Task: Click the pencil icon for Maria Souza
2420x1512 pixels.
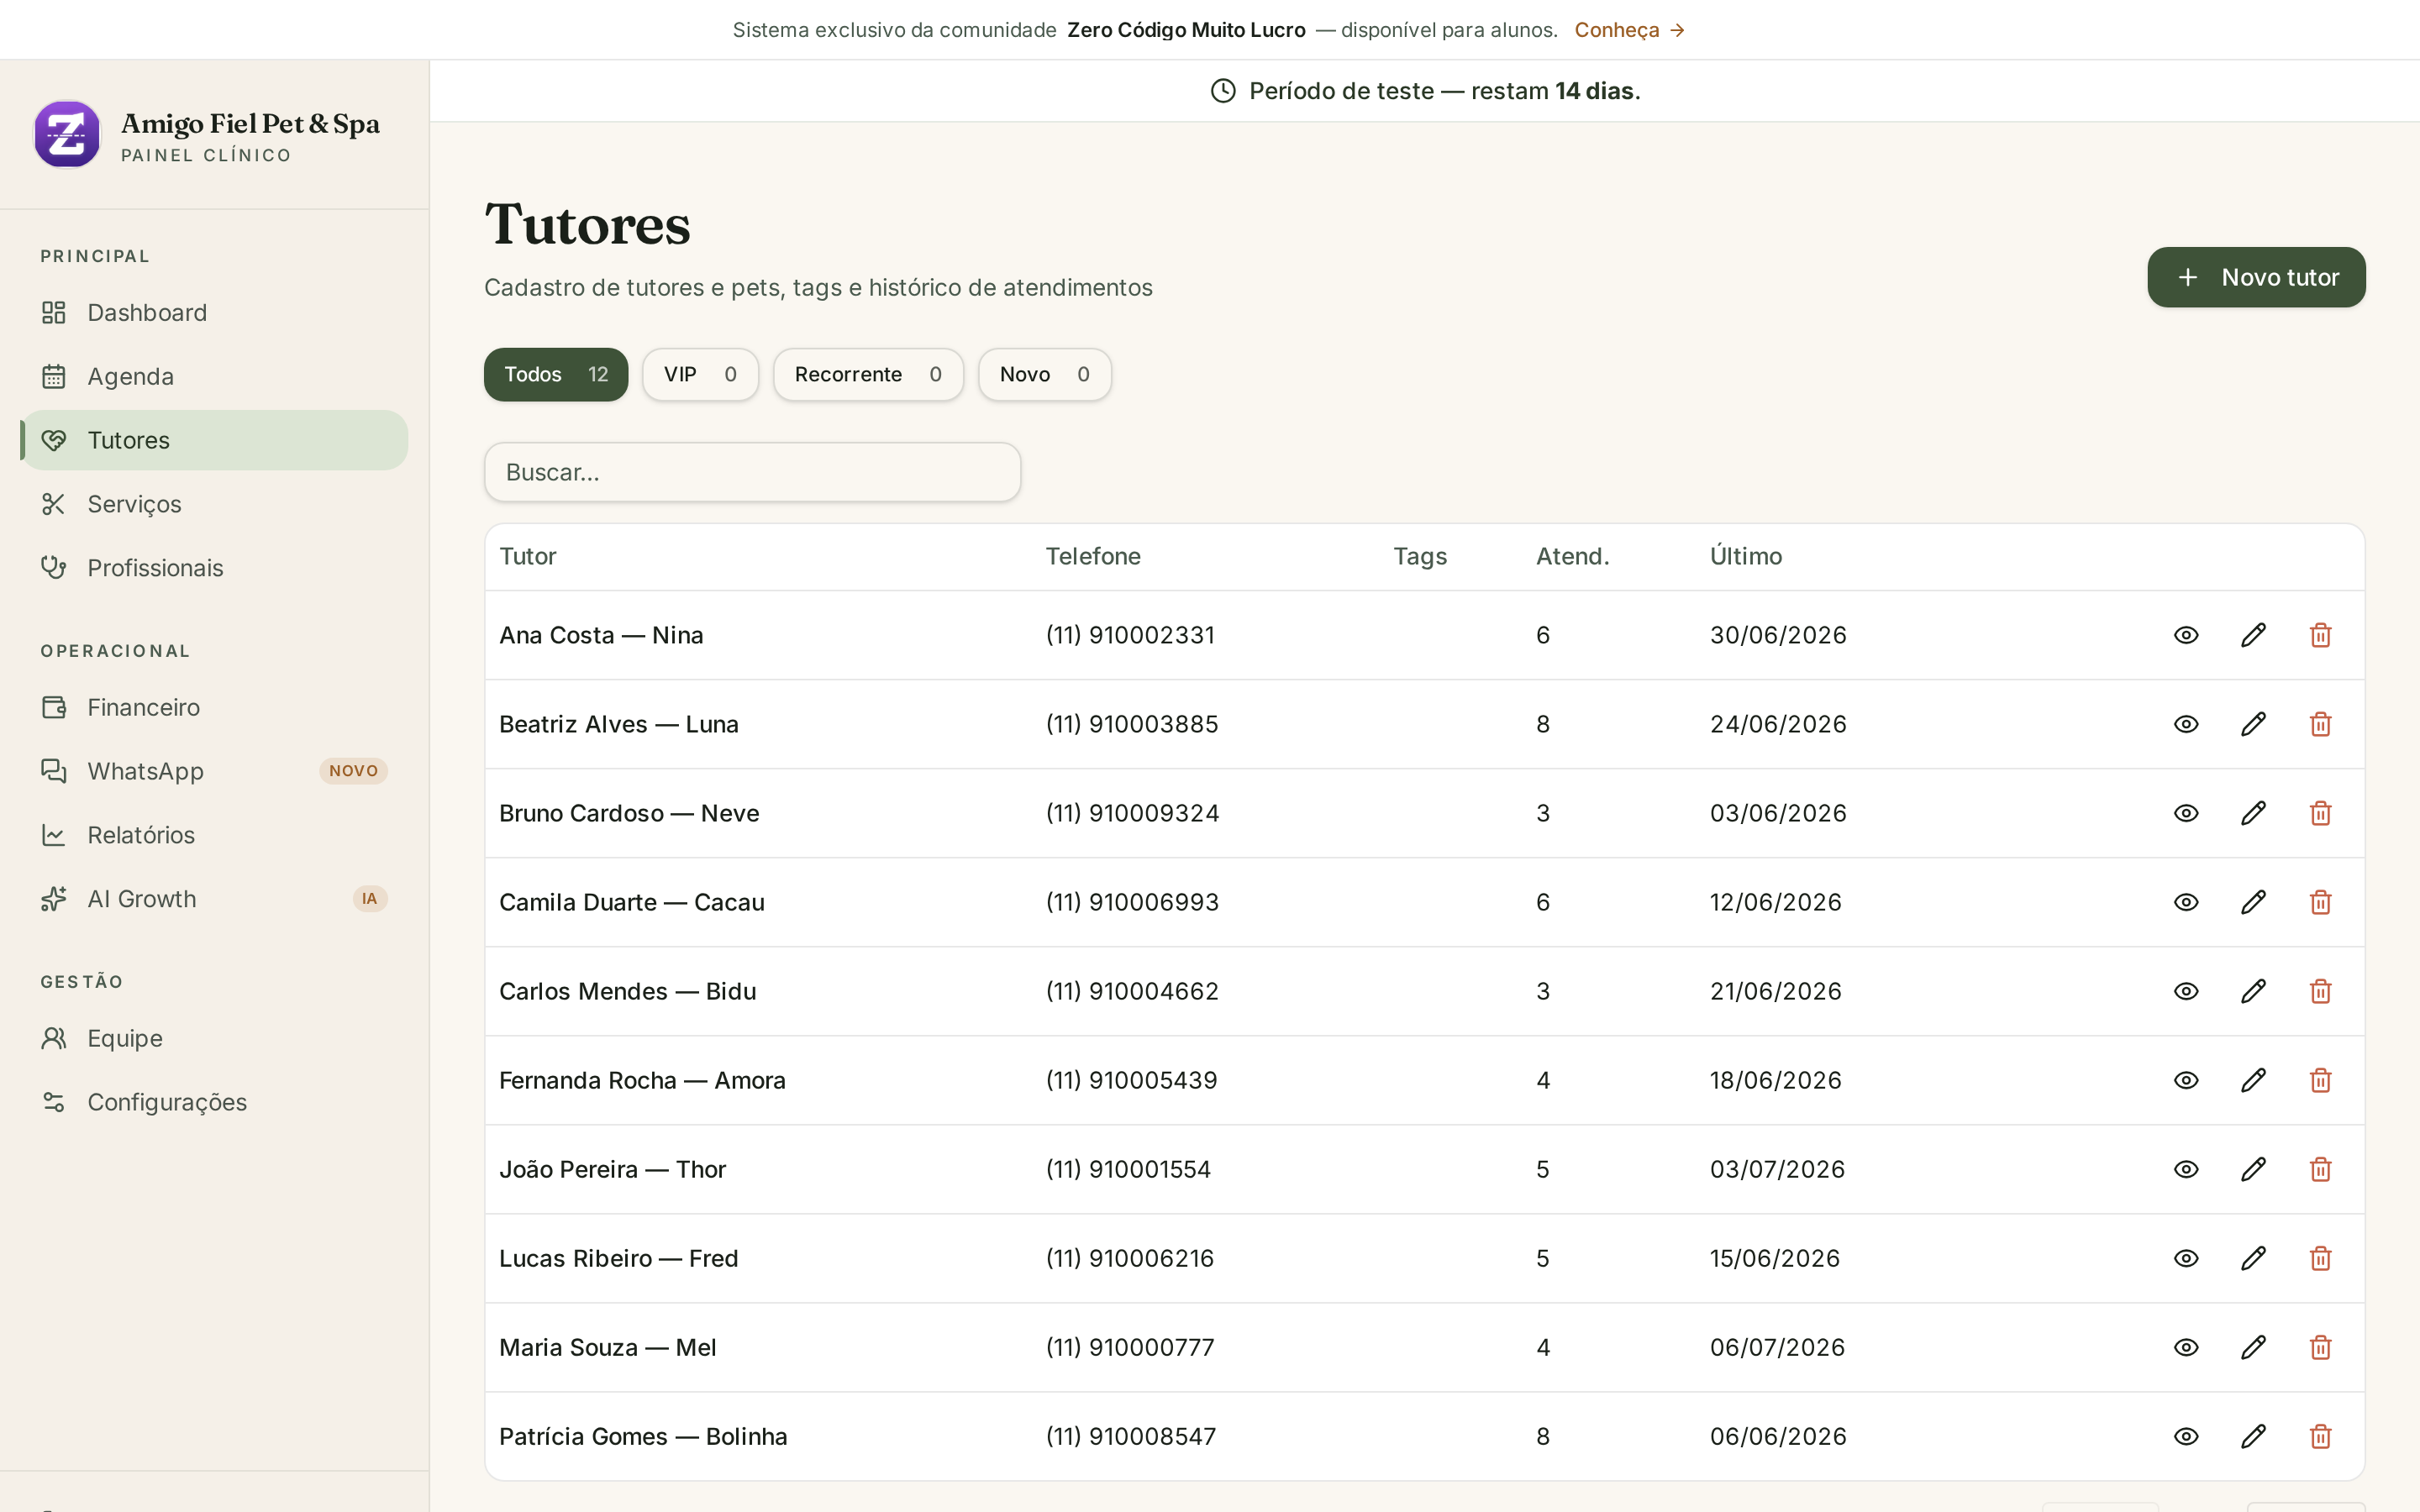Action: pyautogui.click(x=2253, y=1347)
